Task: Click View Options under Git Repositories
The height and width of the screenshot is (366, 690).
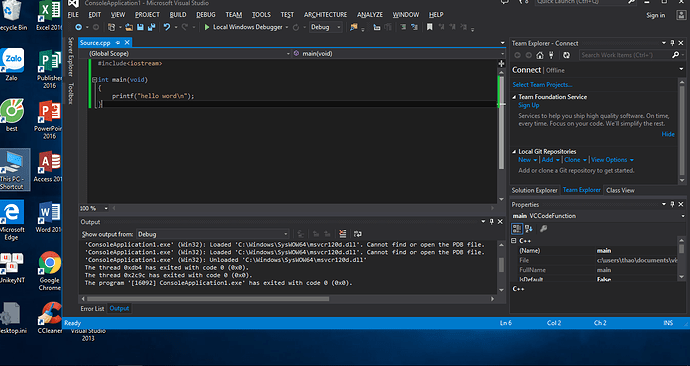Action: click(609, 160)
